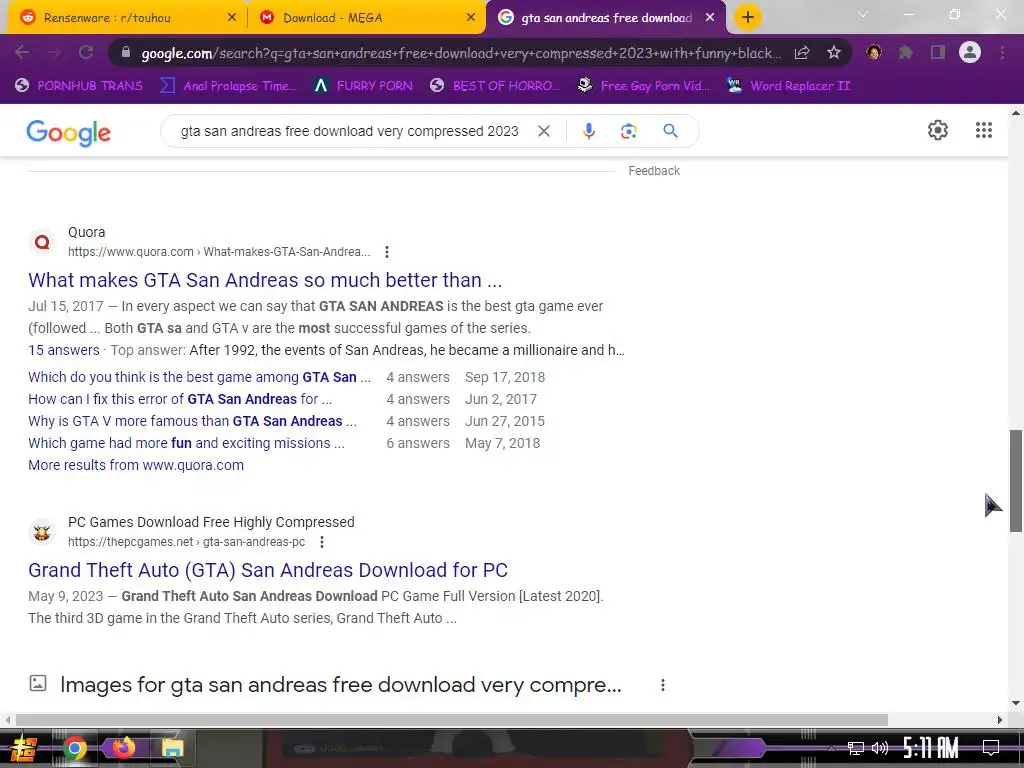Close the Download - MEGA tab

coord(470,18)
